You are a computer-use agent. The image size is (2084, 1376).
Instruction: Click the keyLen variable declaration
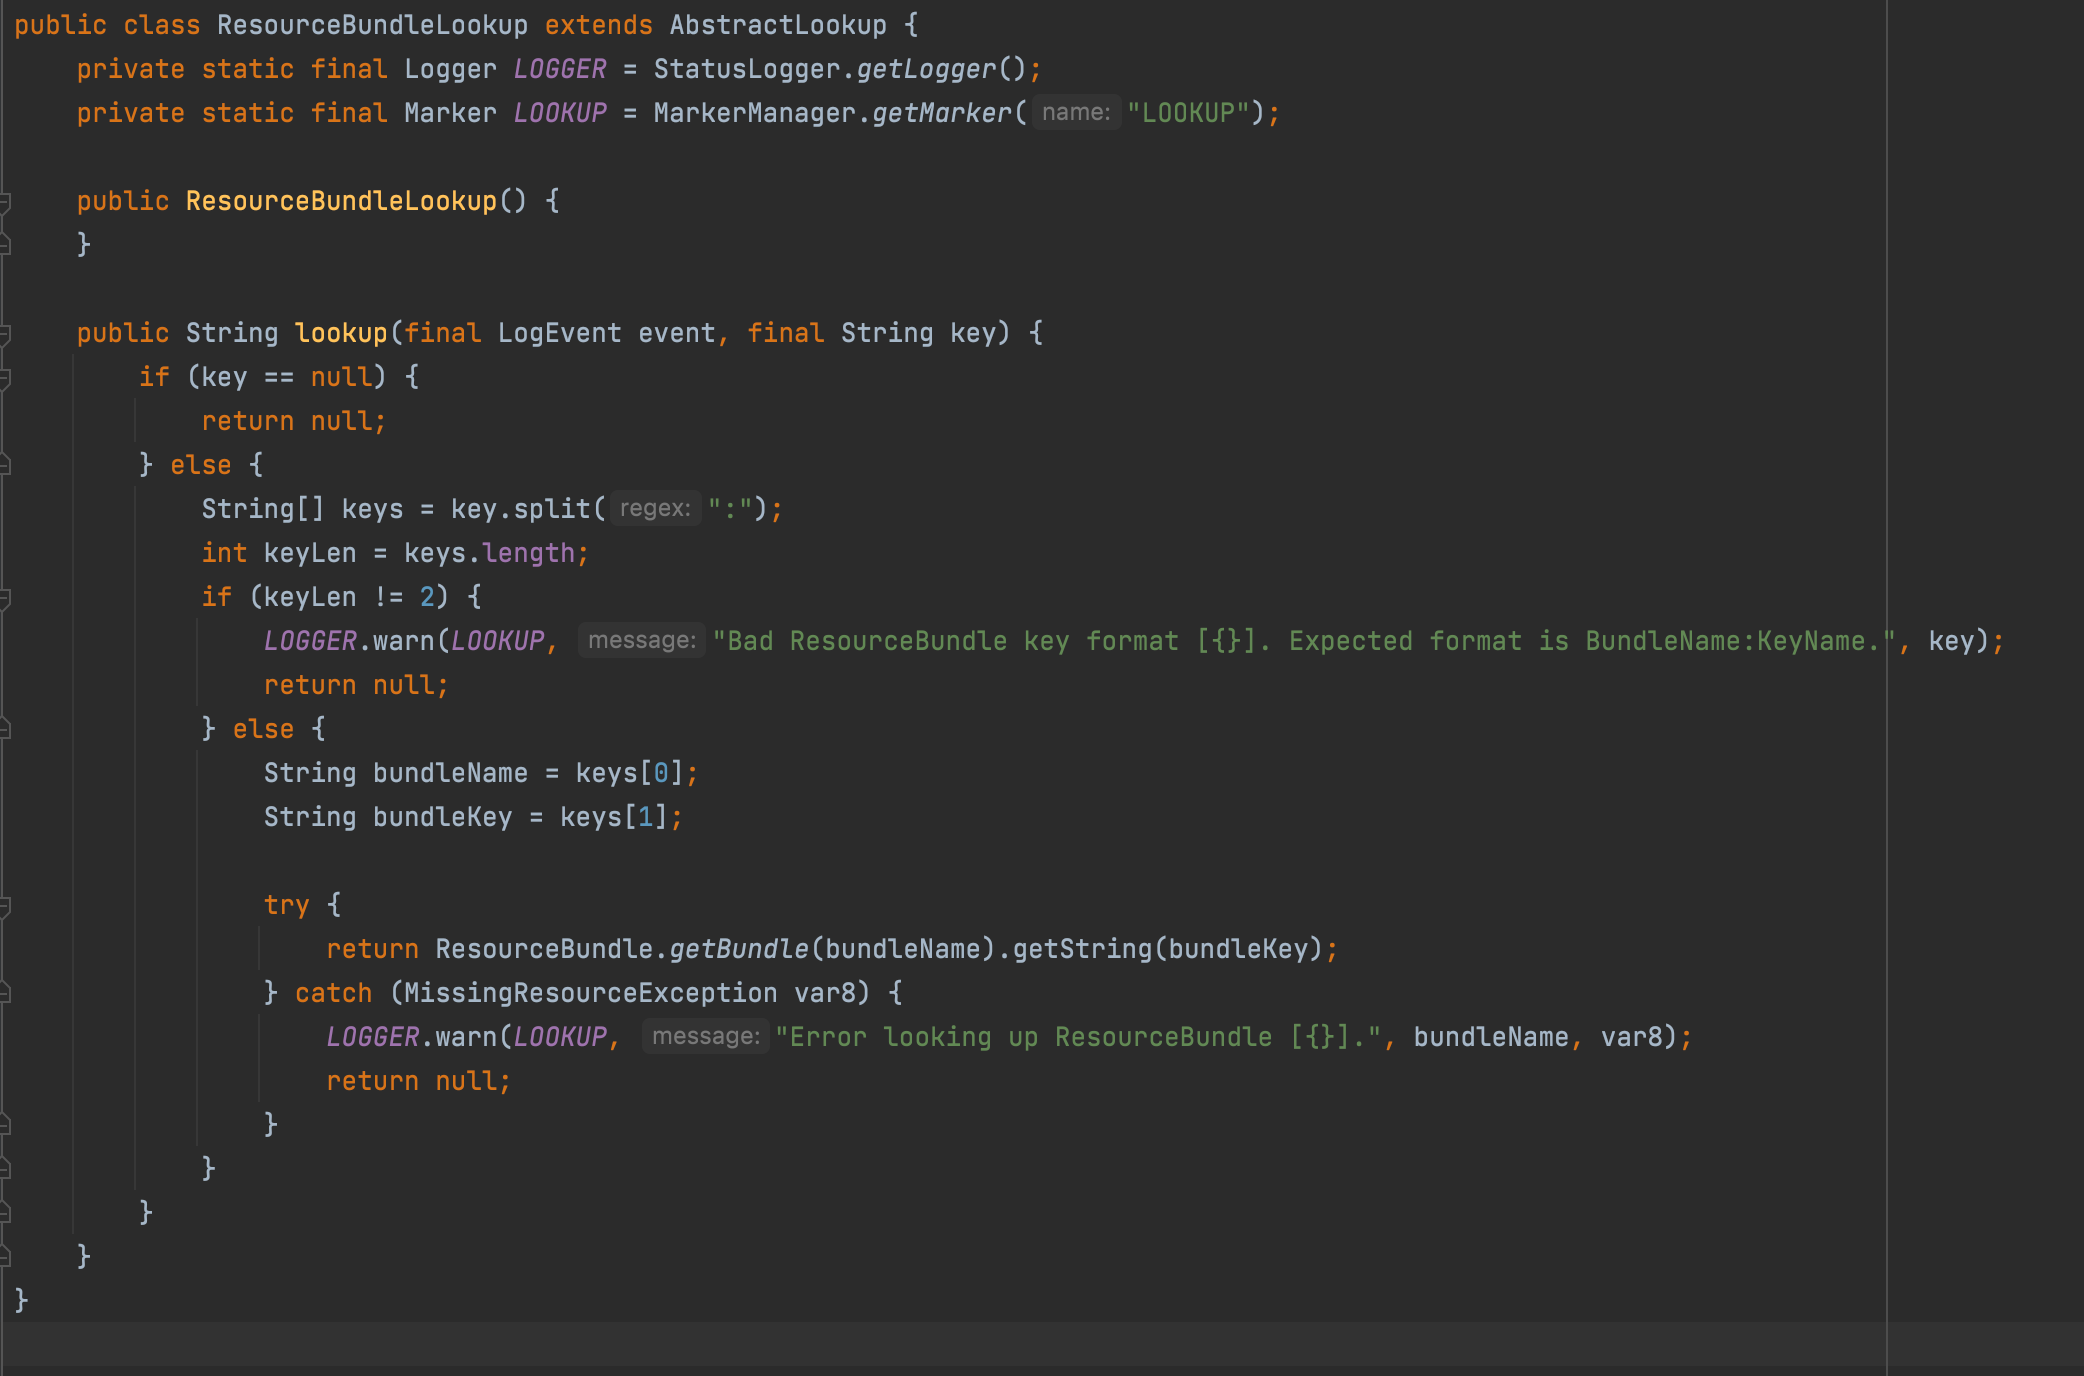(x=309, y=553)
